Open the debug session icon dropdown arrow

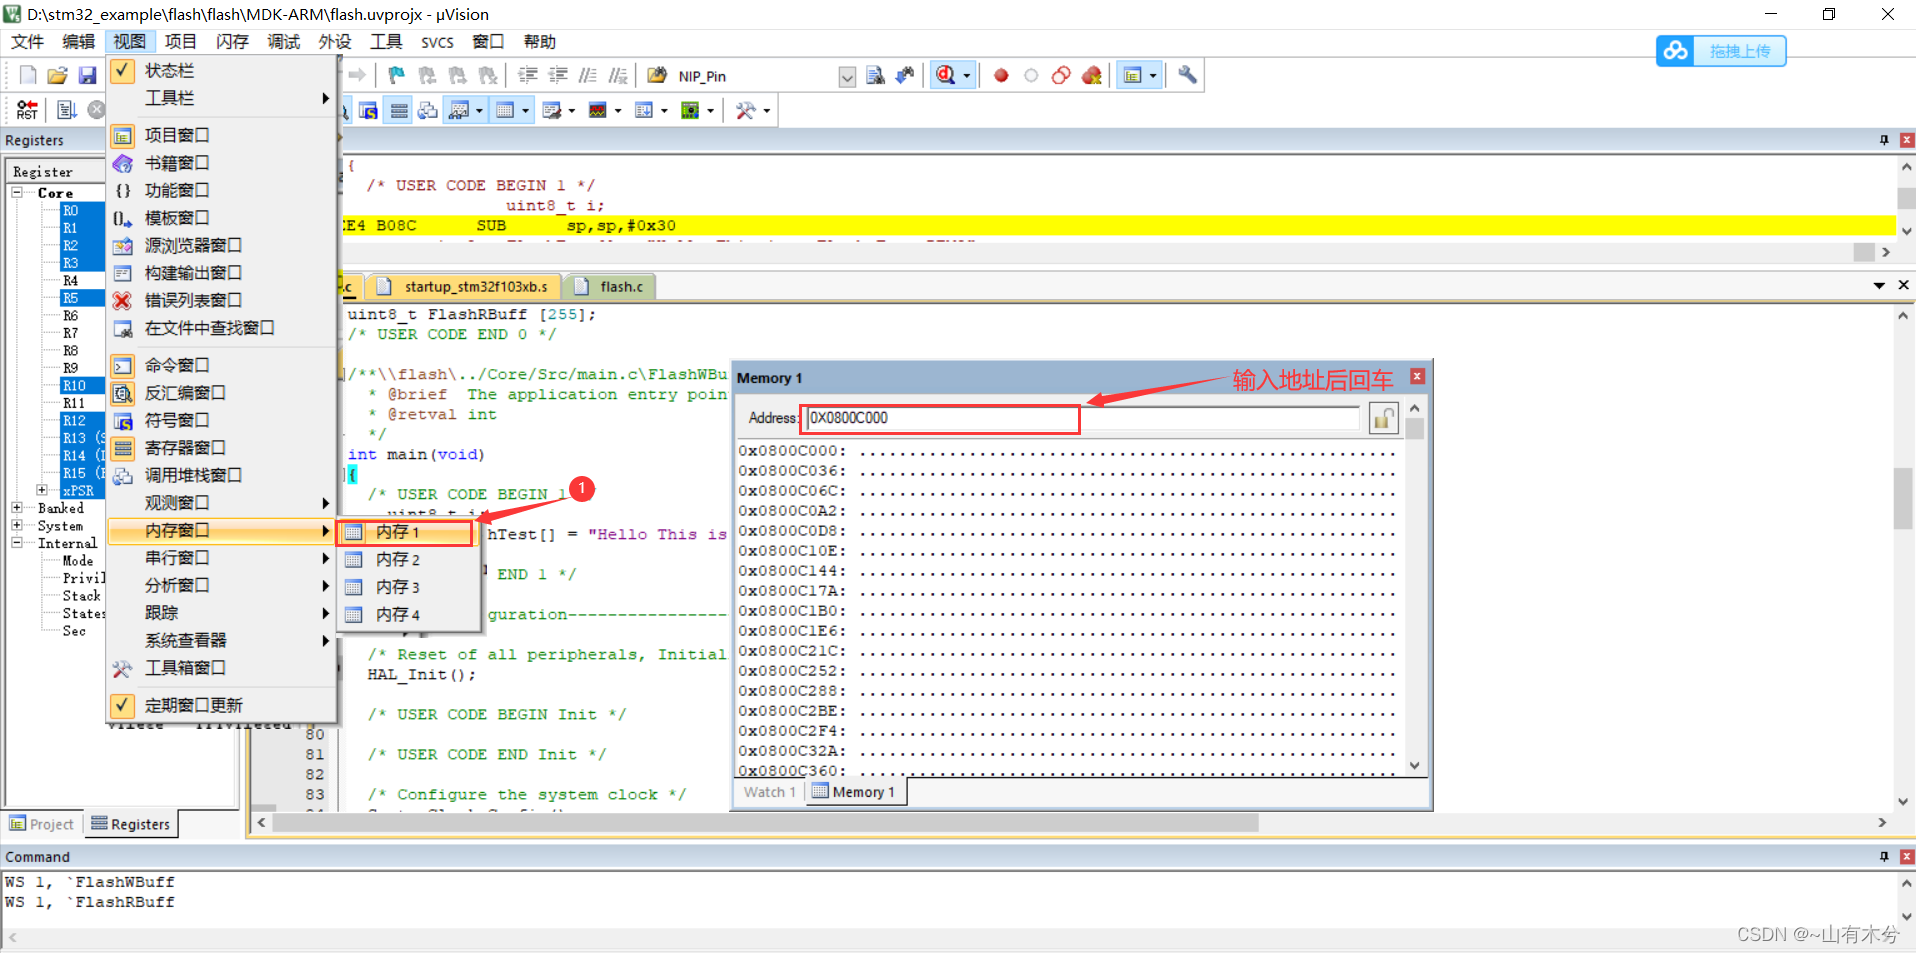tap(966, 76)
